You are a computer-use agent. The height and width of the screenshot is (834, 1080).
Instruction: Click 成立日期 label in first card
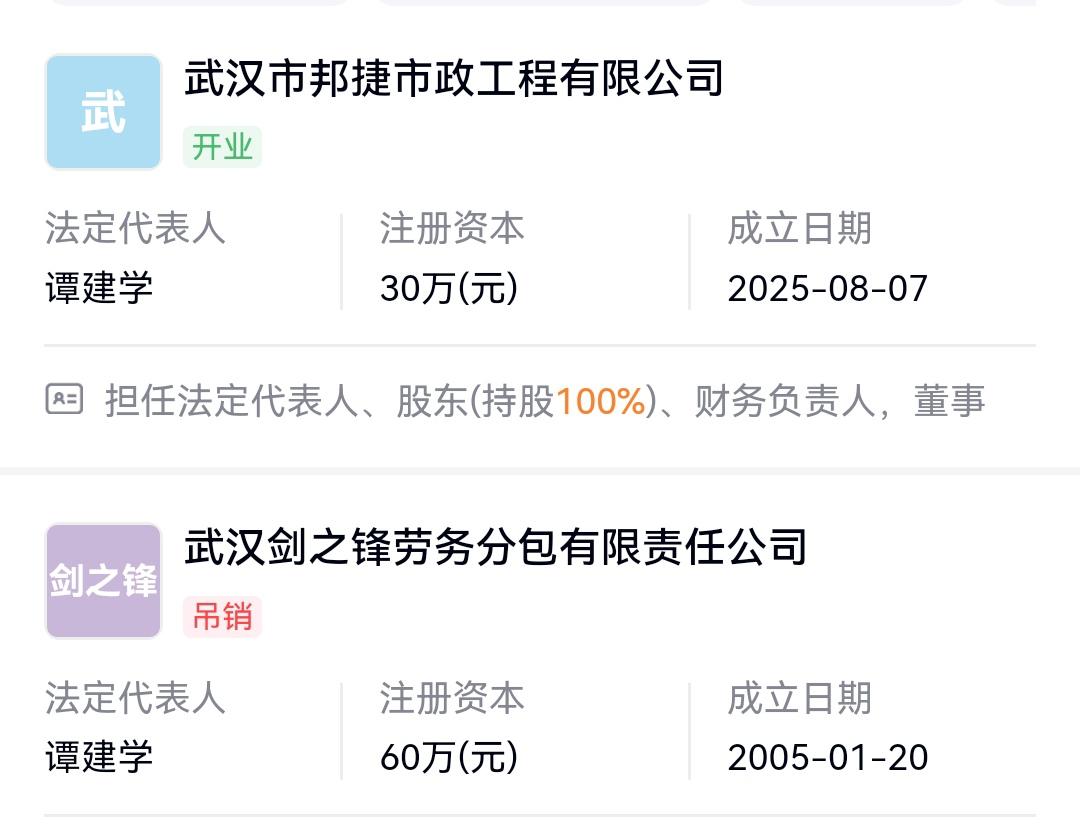coord(799,229)
